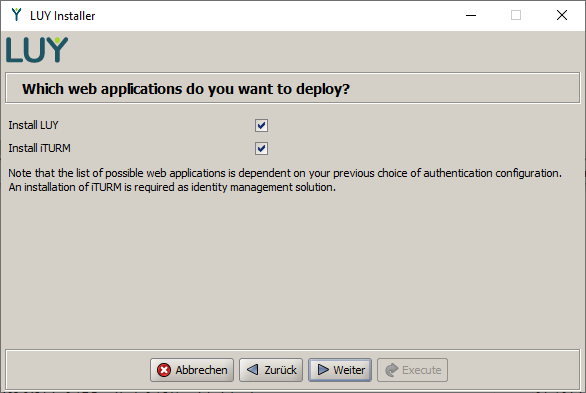Click the Install iTURM label text
The height and width of the screenshot is (393, 586).
[x=39, y=148]
